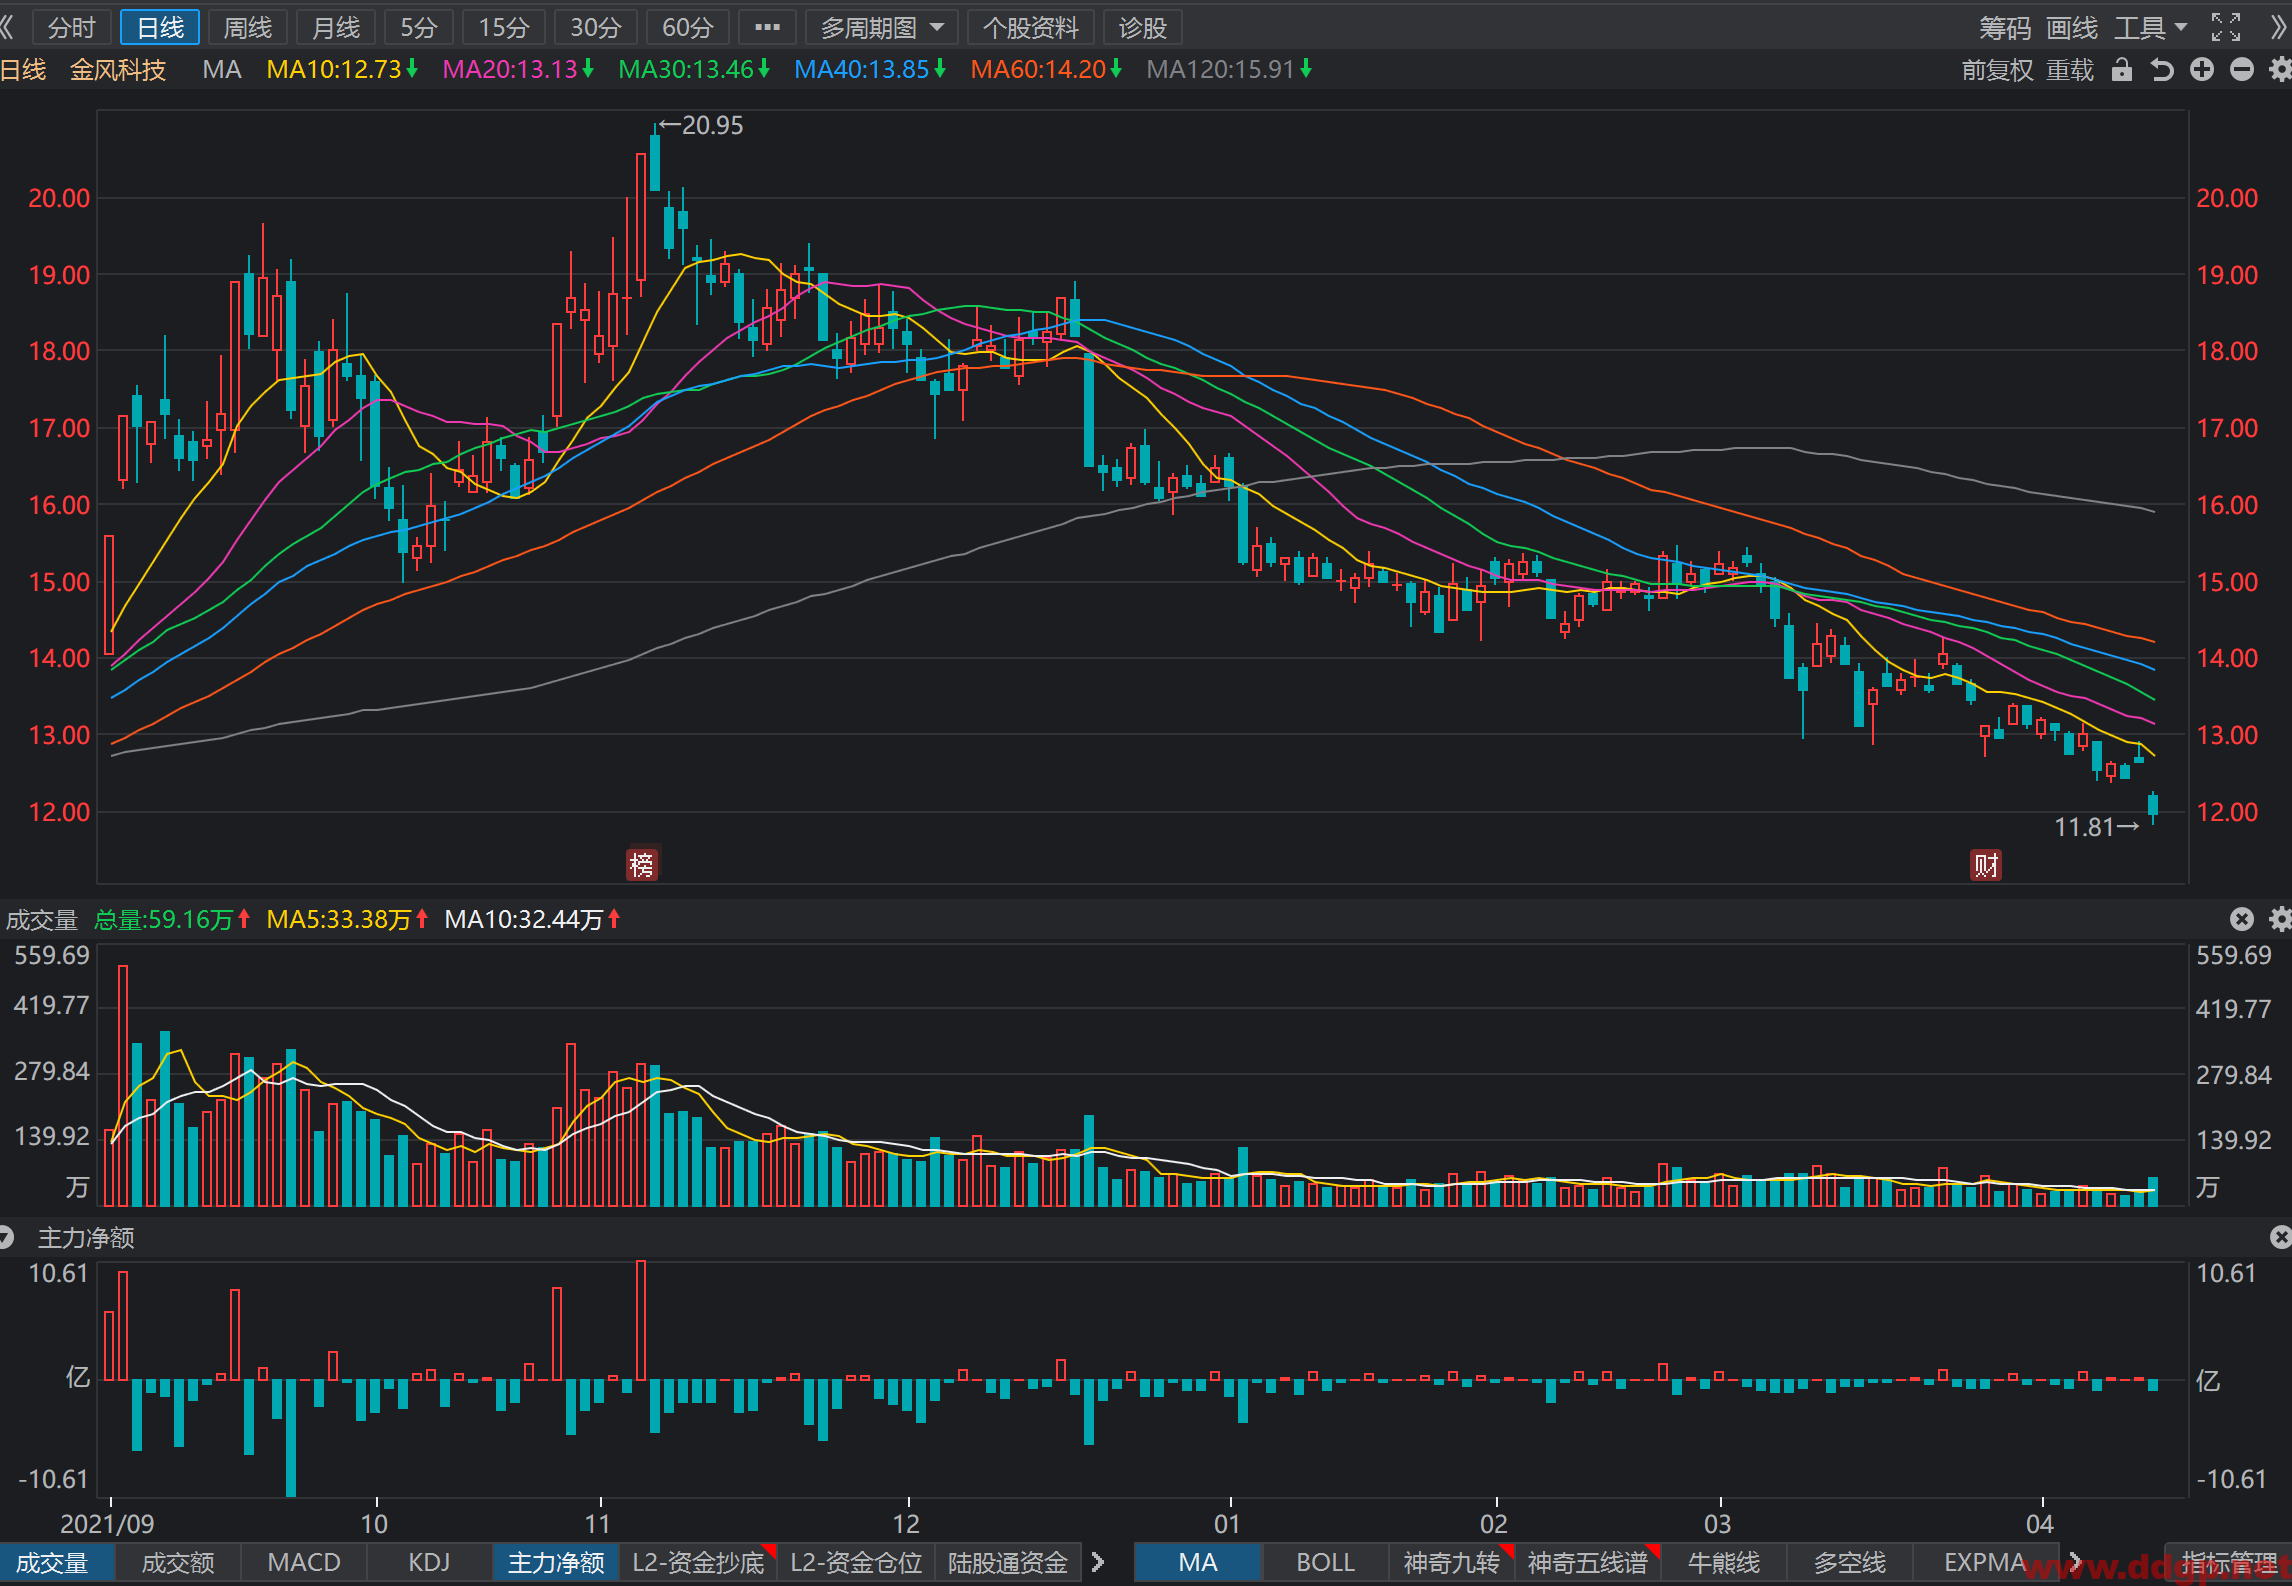Select the 60分 period
This screenshot has width=2292, height=1586.
[687, 28]
